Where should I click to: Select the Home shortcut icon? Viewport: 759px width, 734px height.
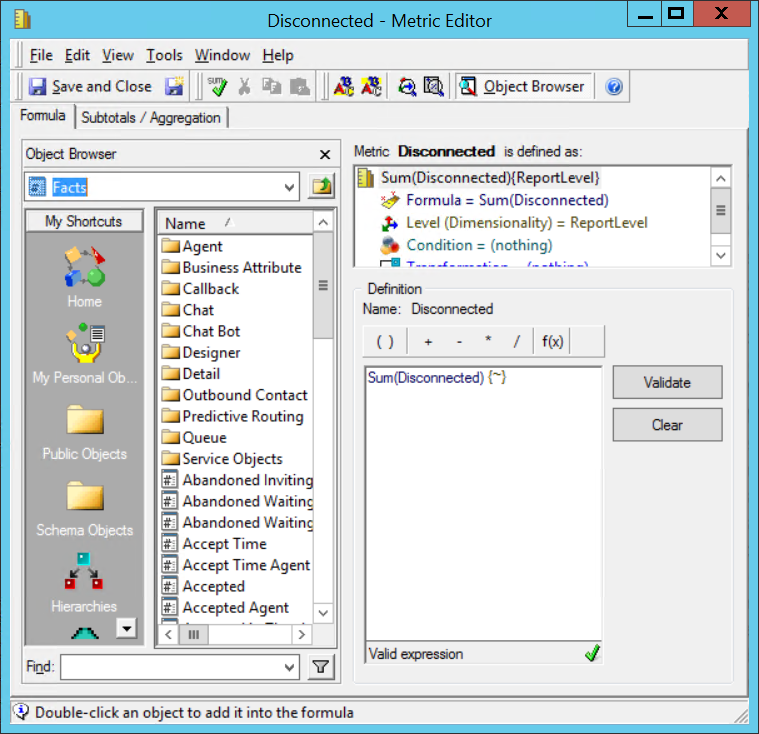pyautogui.click(x=84, y=268)
